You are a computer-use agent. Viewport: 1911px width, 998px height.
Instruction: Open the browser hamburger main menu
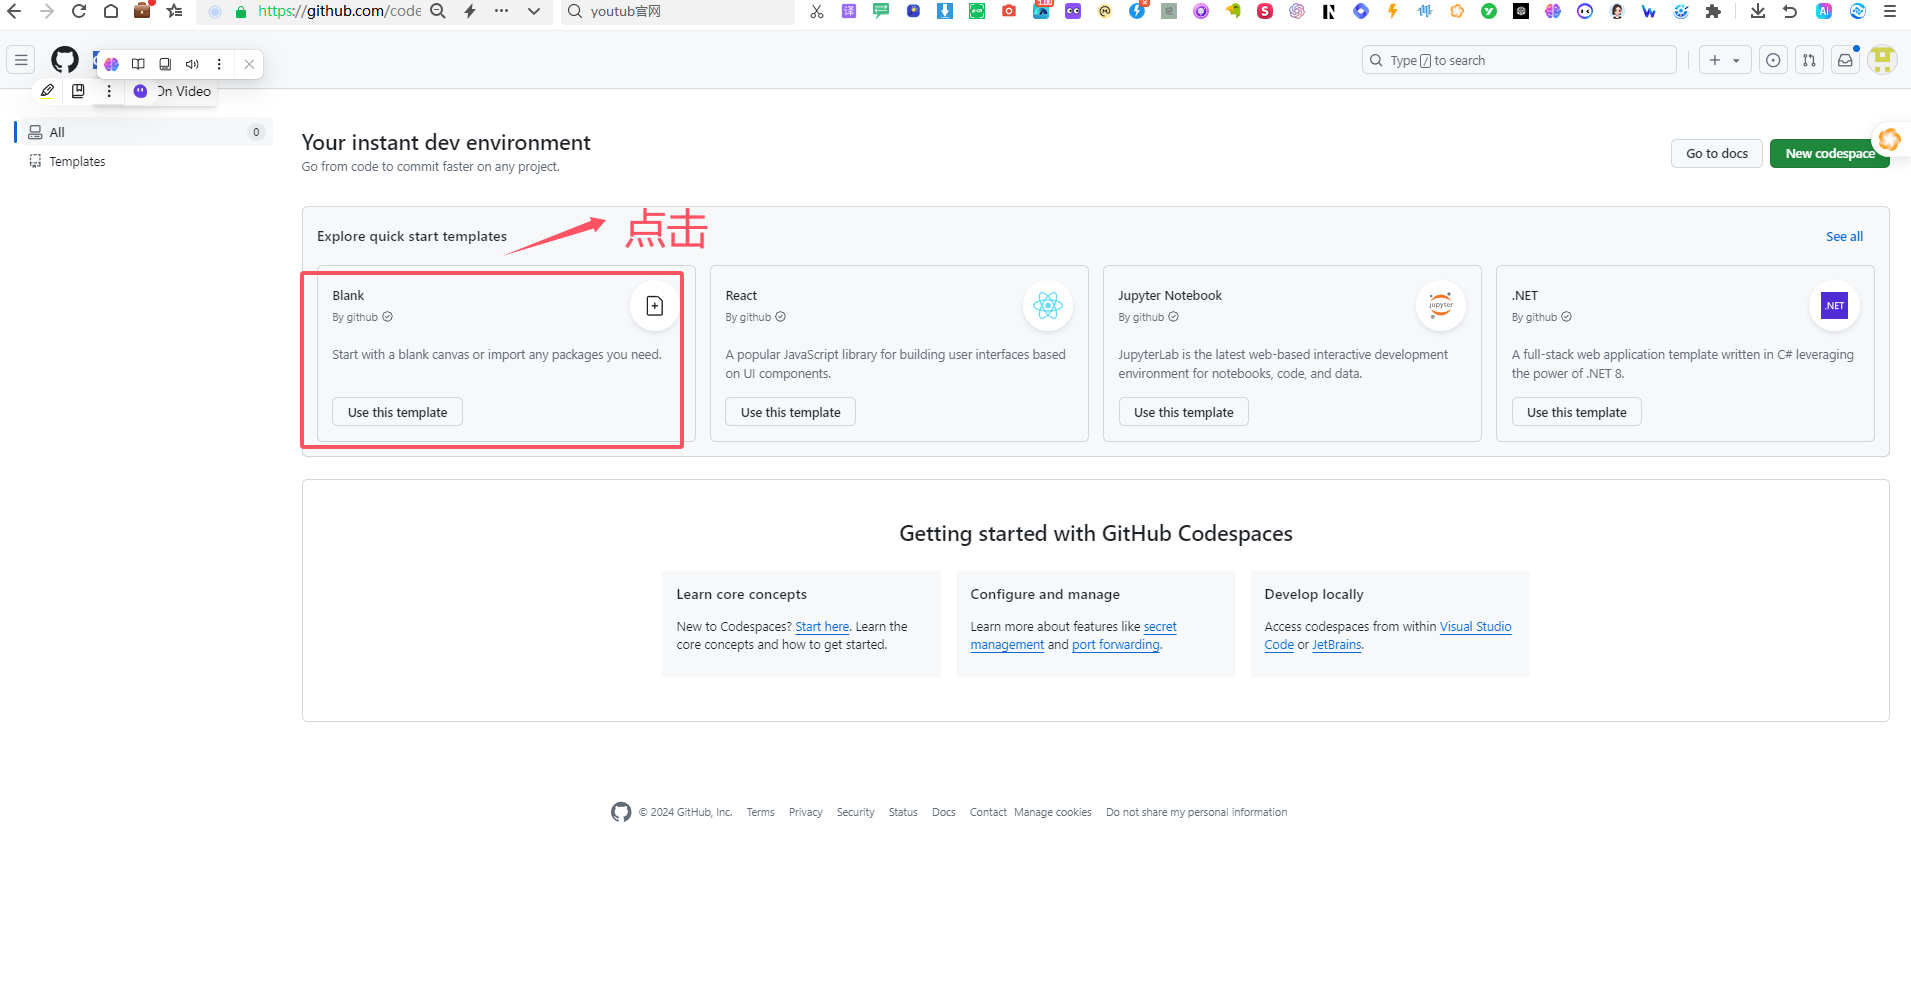point(1890,11)
